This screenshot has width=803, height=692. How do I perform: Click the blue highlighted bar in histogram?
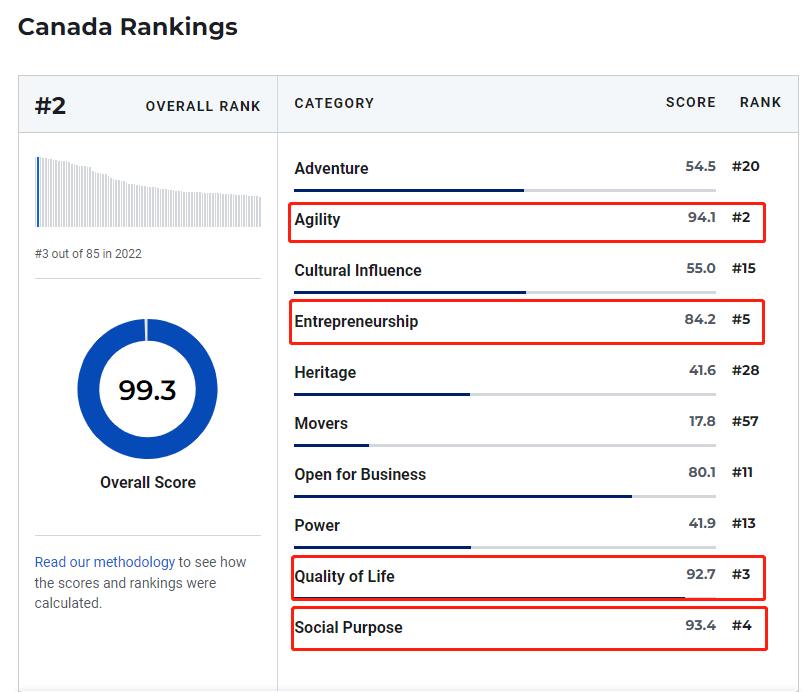(x=37, y=192)
